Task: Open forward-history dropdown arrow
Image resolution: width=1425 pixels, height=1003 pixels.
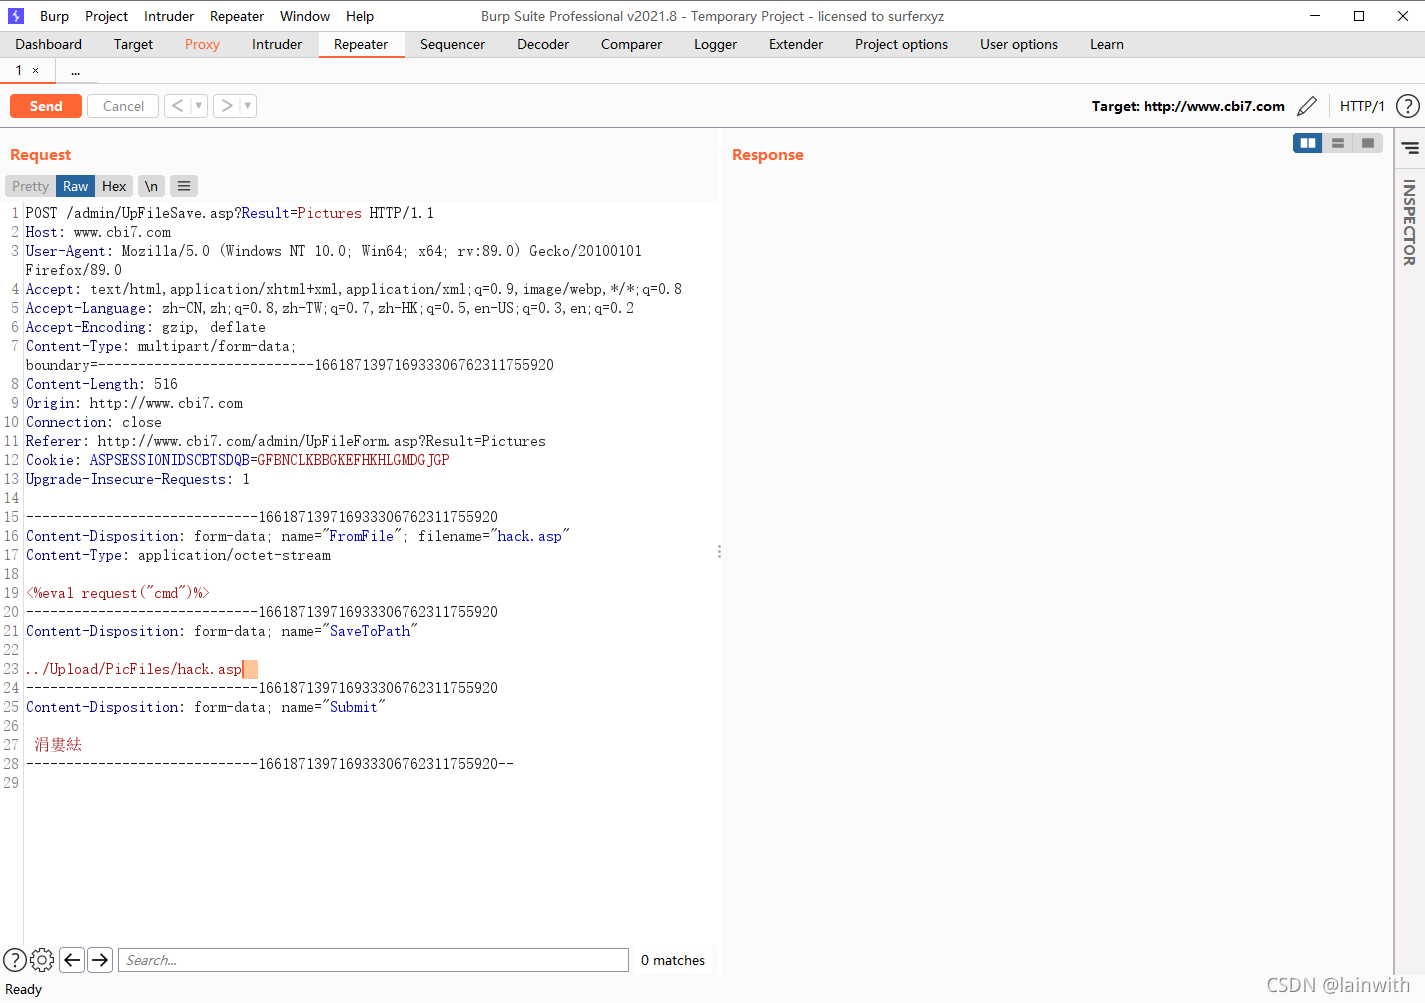Action: coord(248,106)
